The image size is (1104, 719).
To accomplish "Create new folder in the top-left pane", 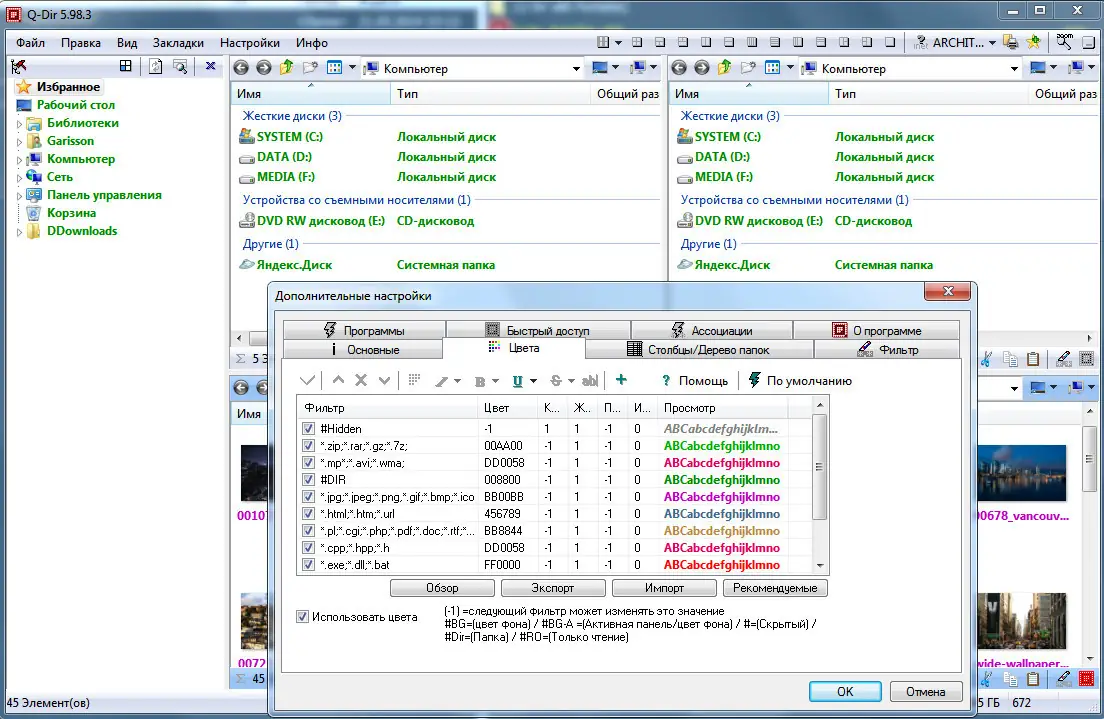I will point(310,68).
